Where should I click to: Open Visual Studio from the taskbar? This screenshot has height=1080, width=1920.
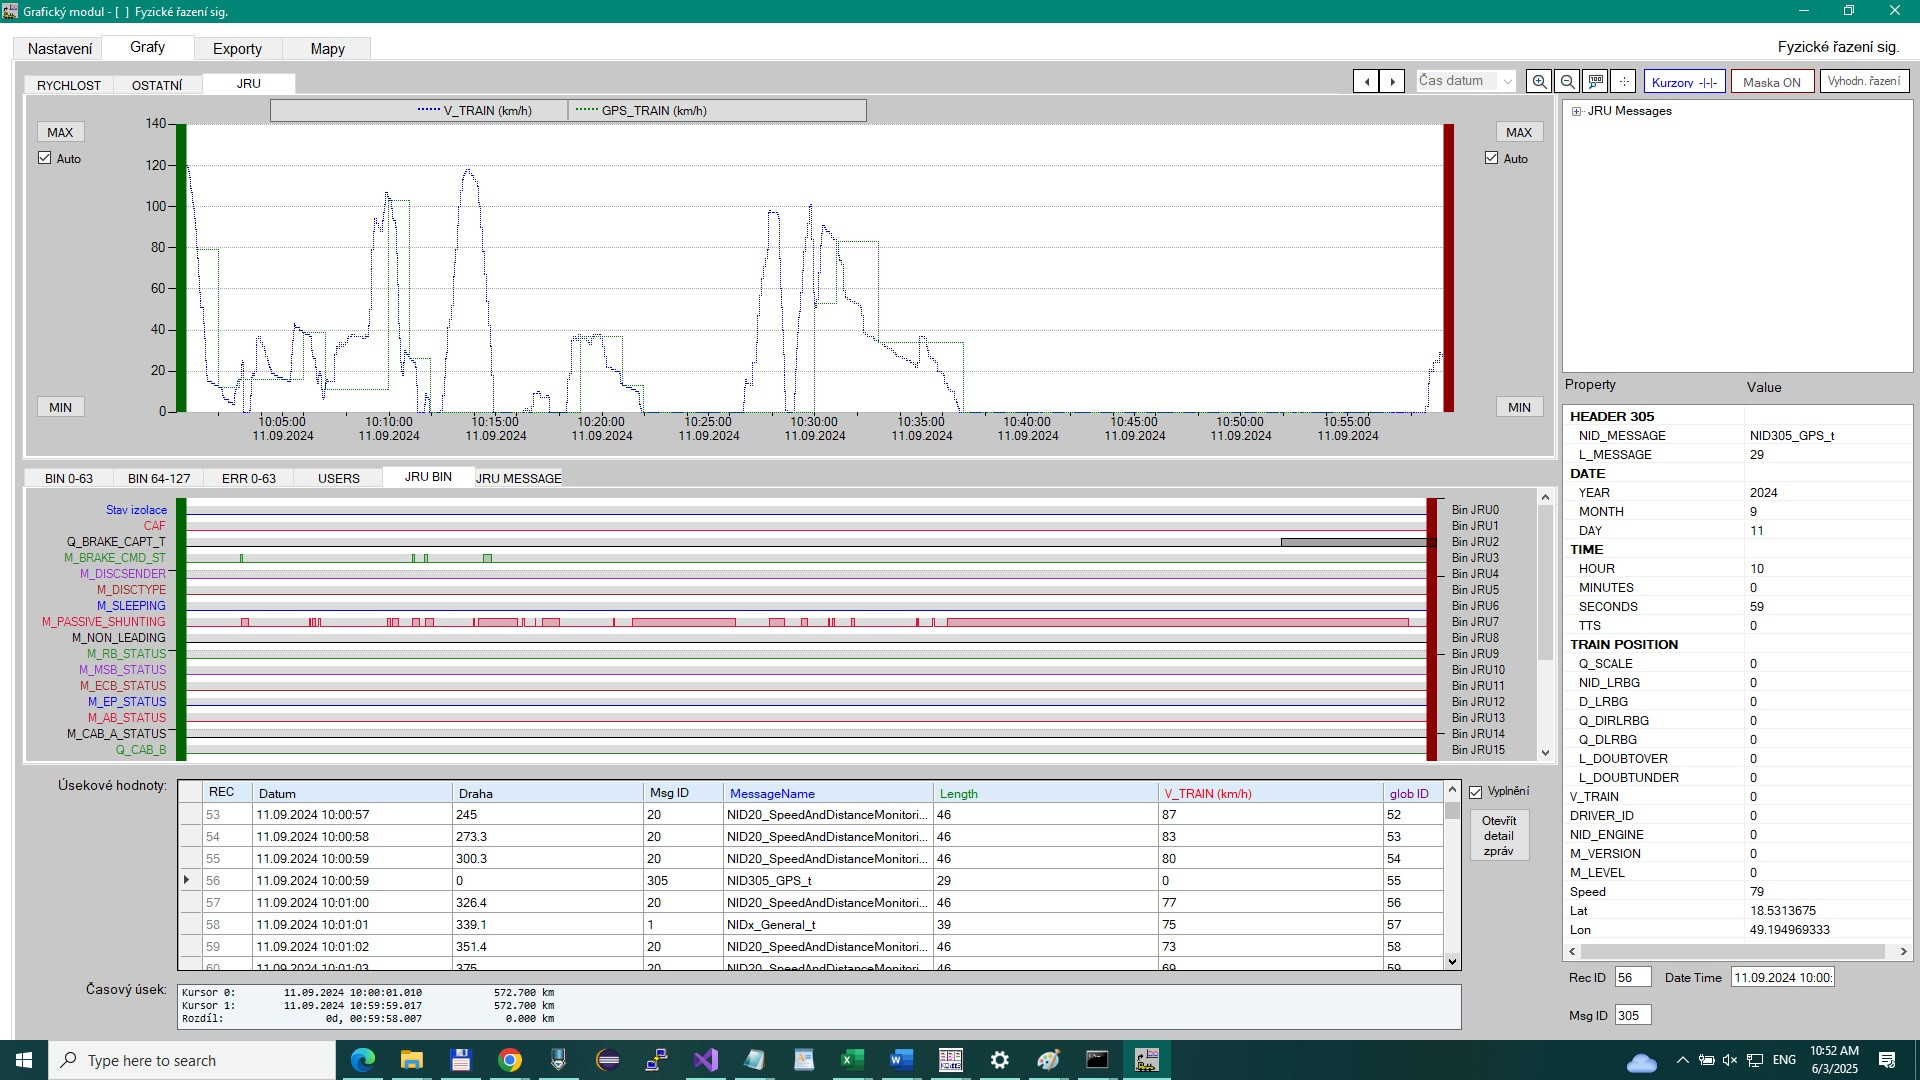[705, 1060]
